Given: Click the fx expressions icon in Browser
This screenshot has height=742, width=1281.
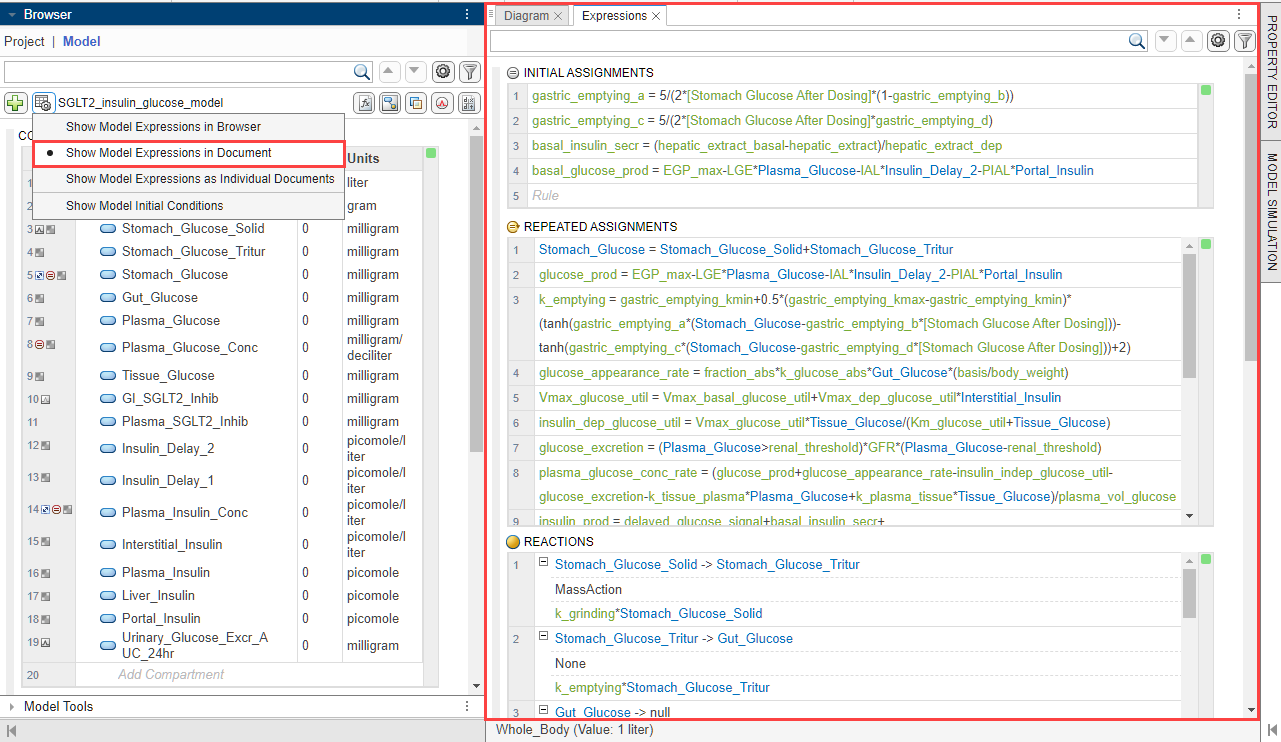Looking at the screenshot, I should pyautogui.click(x=365, y=102).
